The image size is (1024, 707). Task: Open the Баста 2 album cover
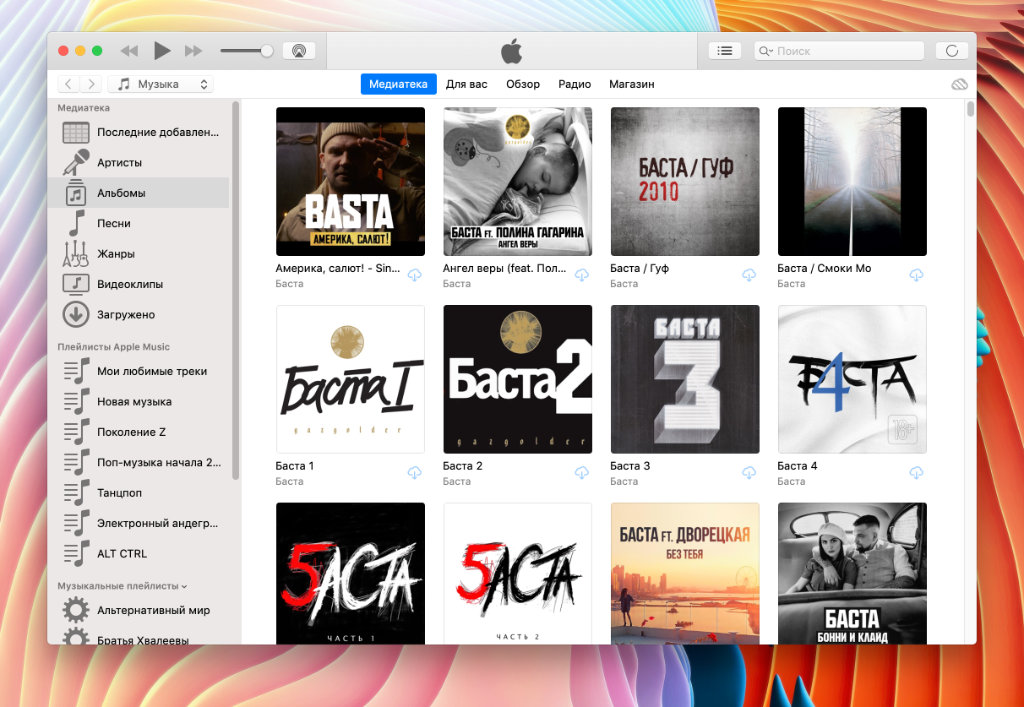point(518,379)
